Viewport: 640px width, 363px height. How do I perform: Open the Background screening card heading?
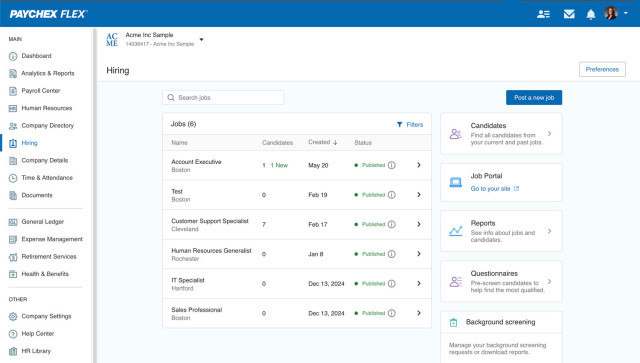point(500,322)
